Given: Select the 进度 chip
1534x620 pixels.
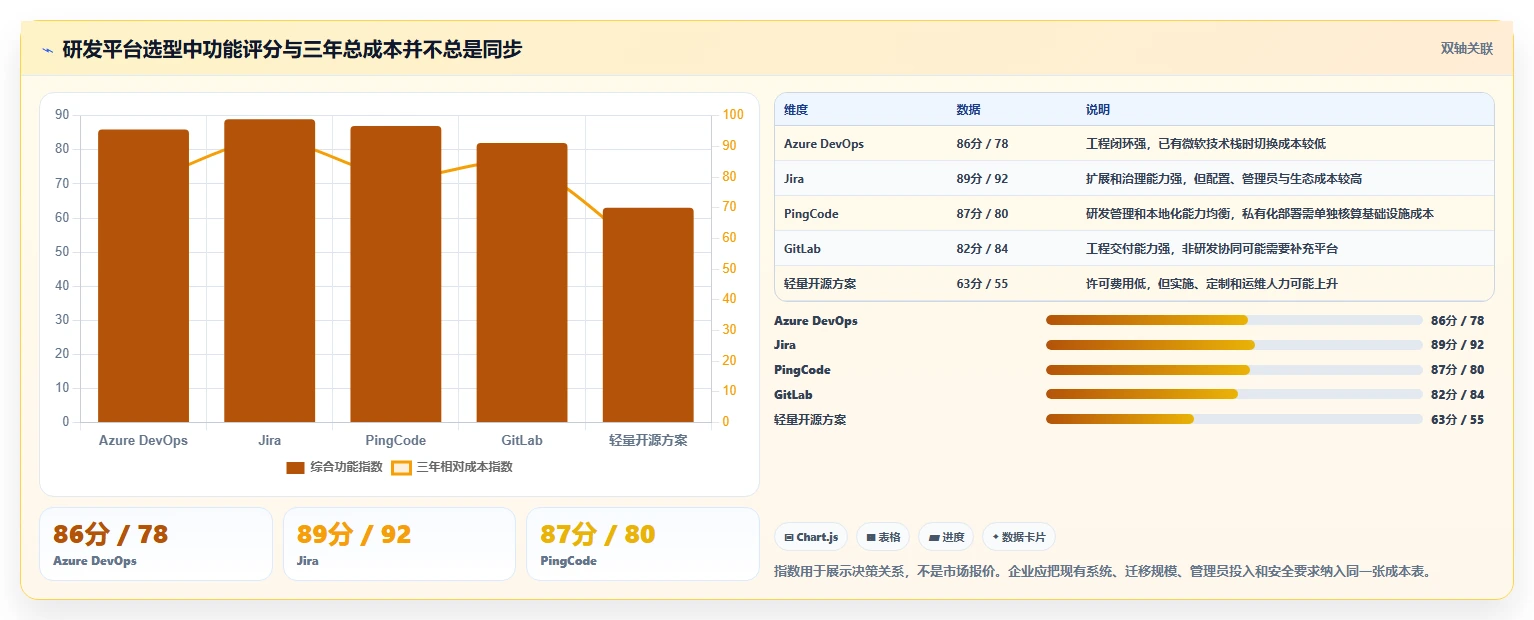Looking at the screenshot, I should click(946, 537).
